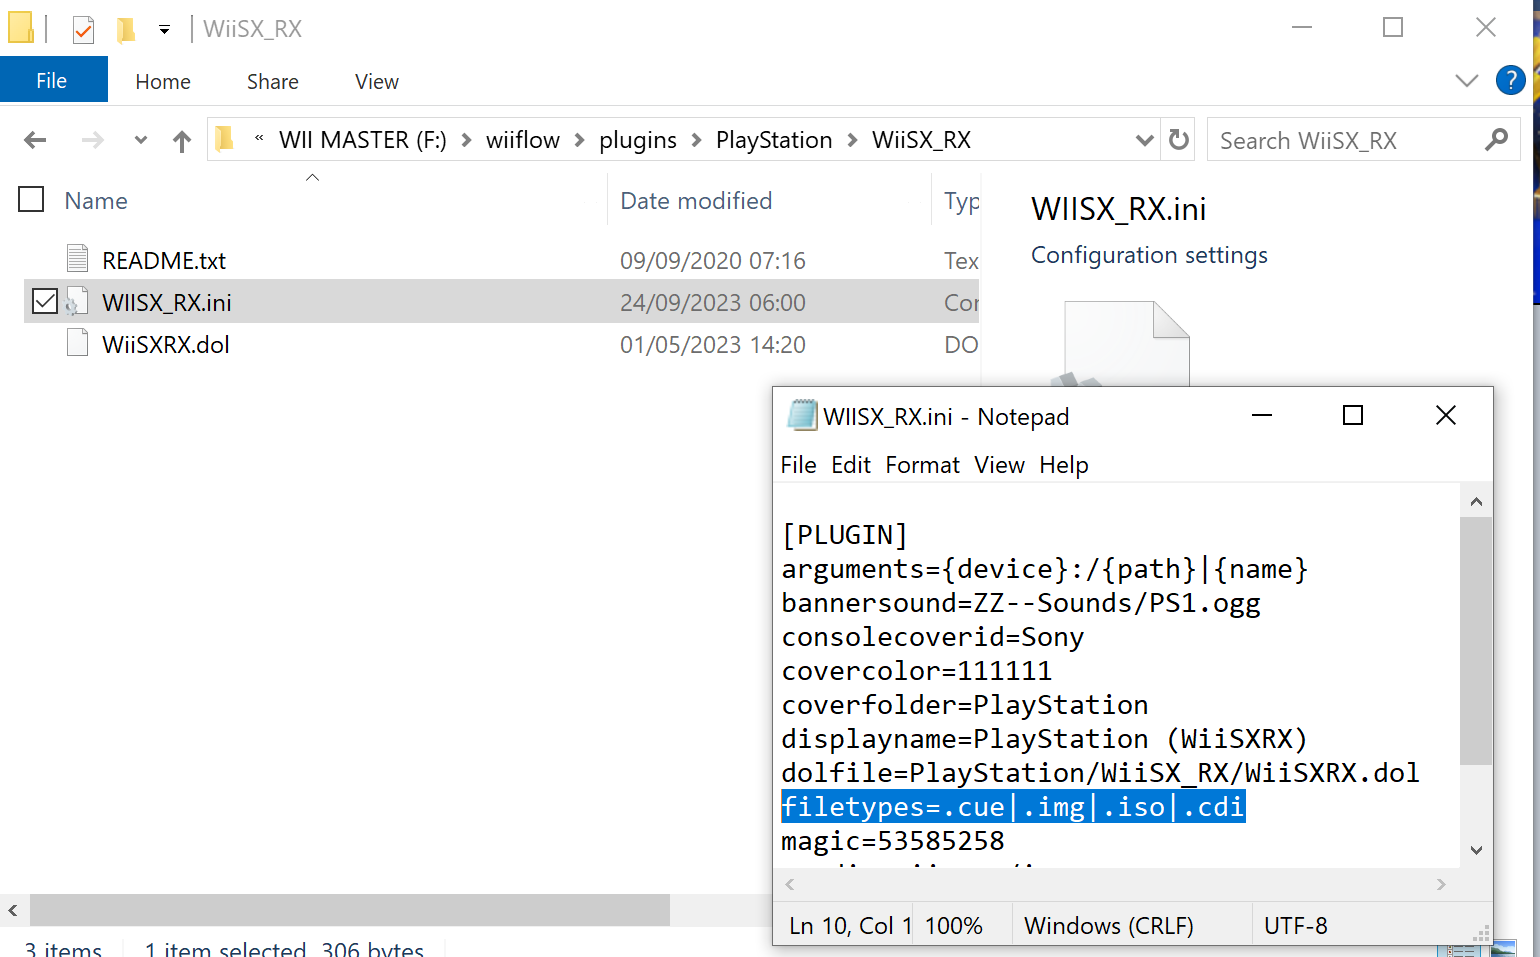Click the Notepad horizontal scroll right arrow

click(x=1441, y=884)
